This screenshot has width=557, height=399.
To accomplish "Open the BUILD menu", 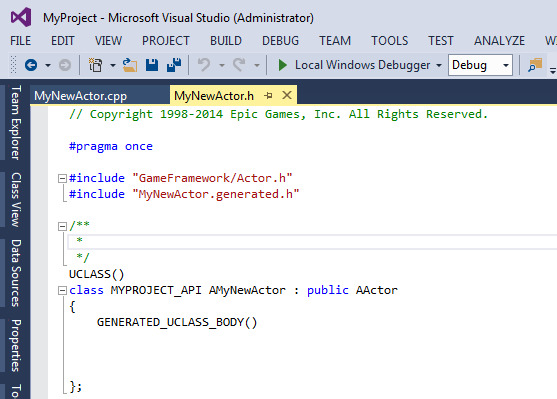I will click(226, 41).
